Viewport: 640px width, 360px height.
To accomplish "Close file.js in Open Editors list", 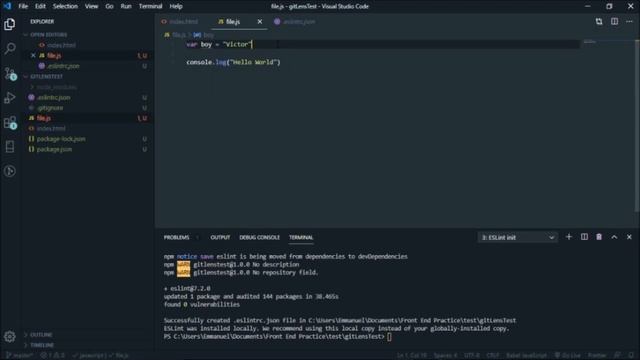I will [x=33, y=56].
